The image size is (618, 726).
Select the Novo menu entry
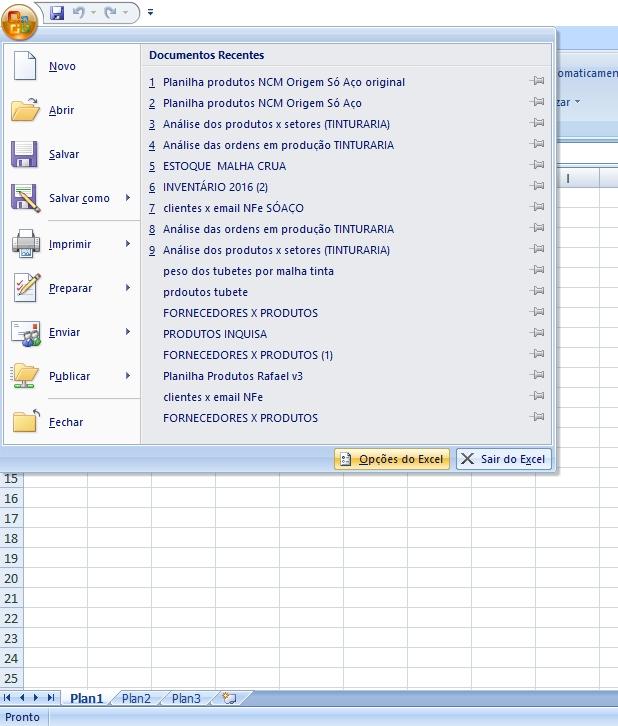pyautogui.click(x=72, y=66)
